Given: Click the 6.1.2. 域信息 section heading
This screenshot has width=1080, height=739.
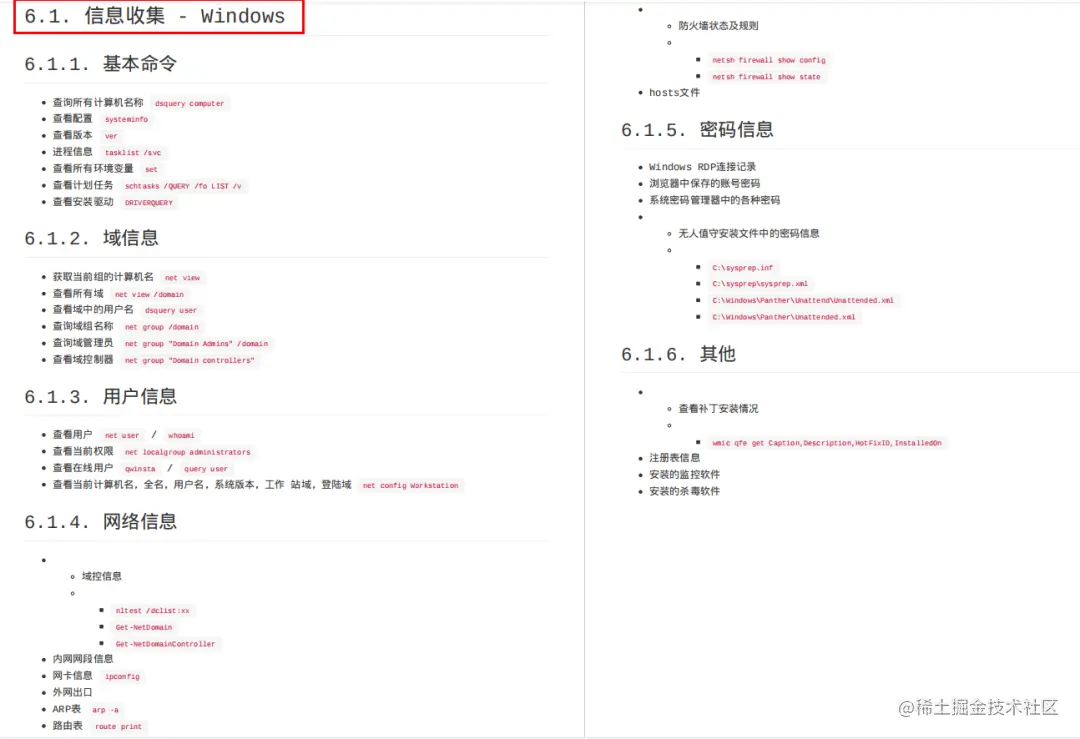Looking at the screenshot, I should (92, 238).
